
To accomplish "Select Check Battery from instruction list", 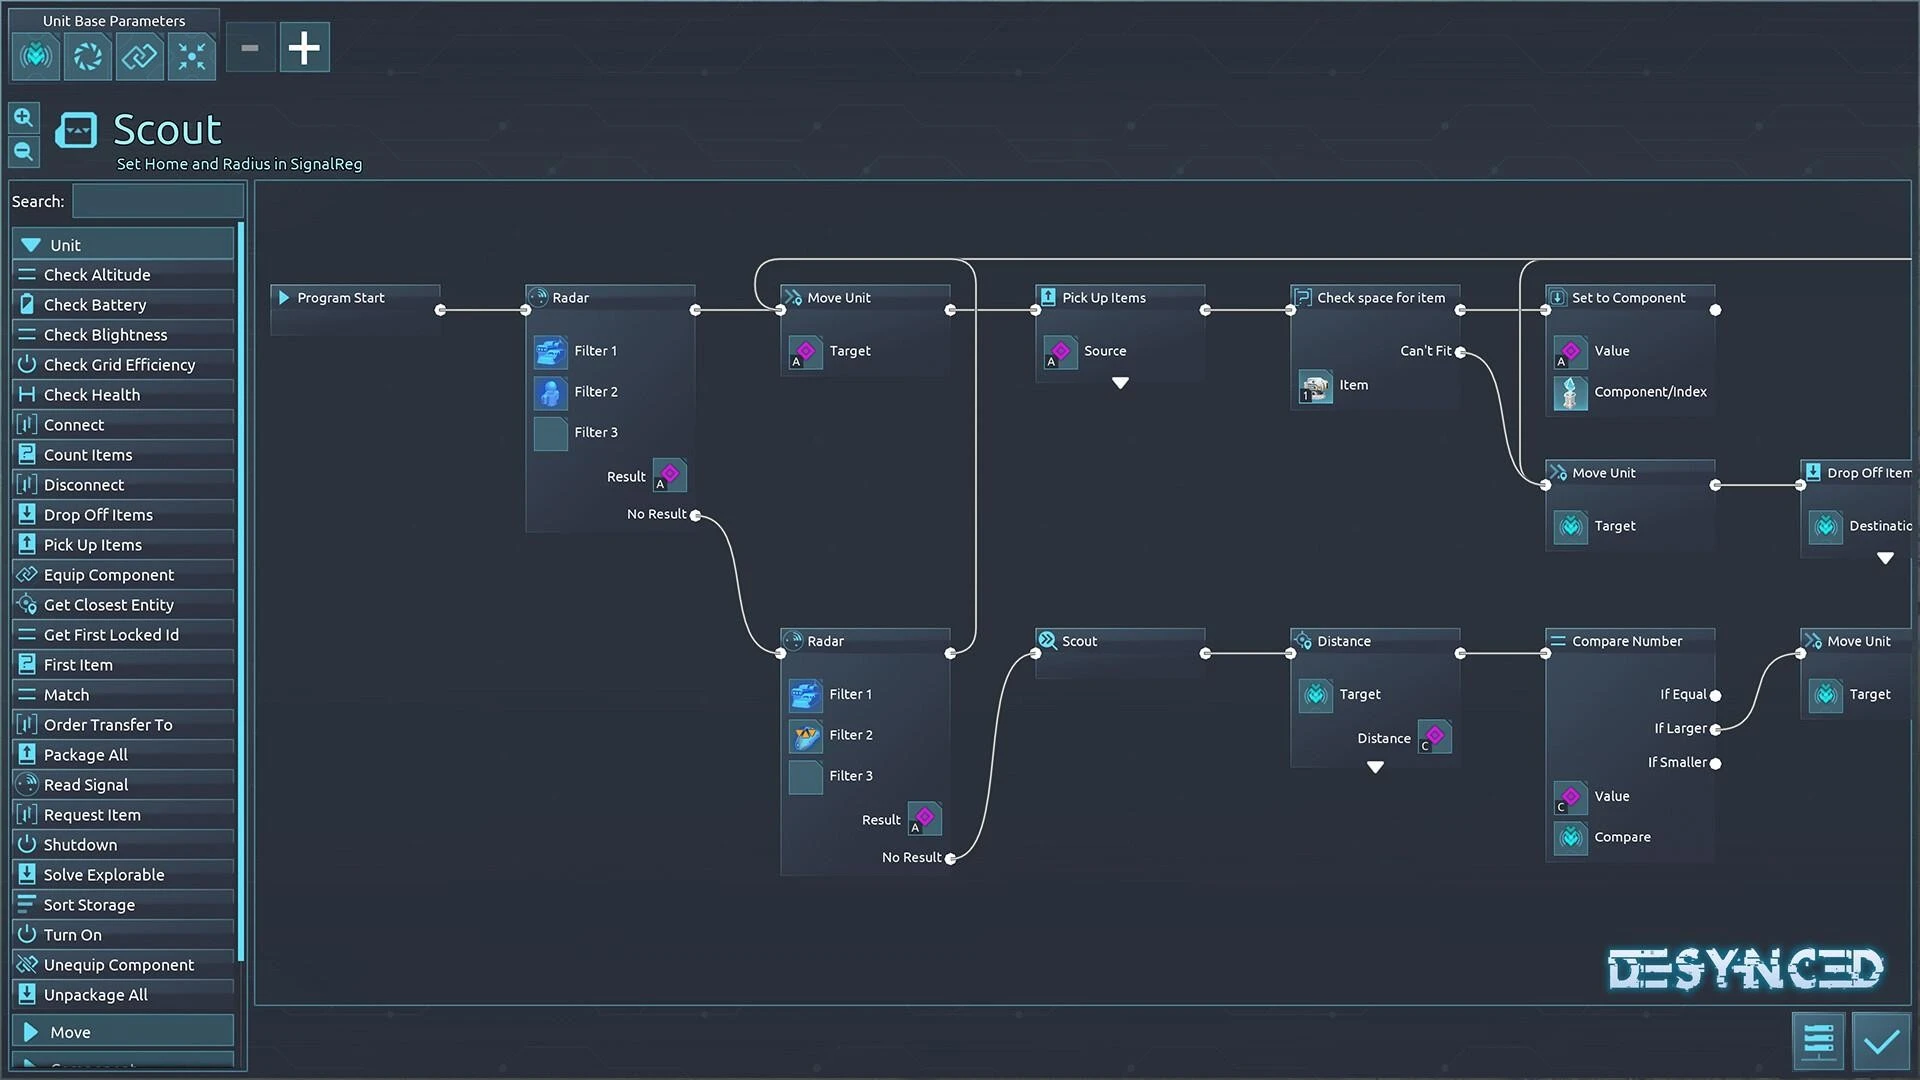I will coord(95,305).
